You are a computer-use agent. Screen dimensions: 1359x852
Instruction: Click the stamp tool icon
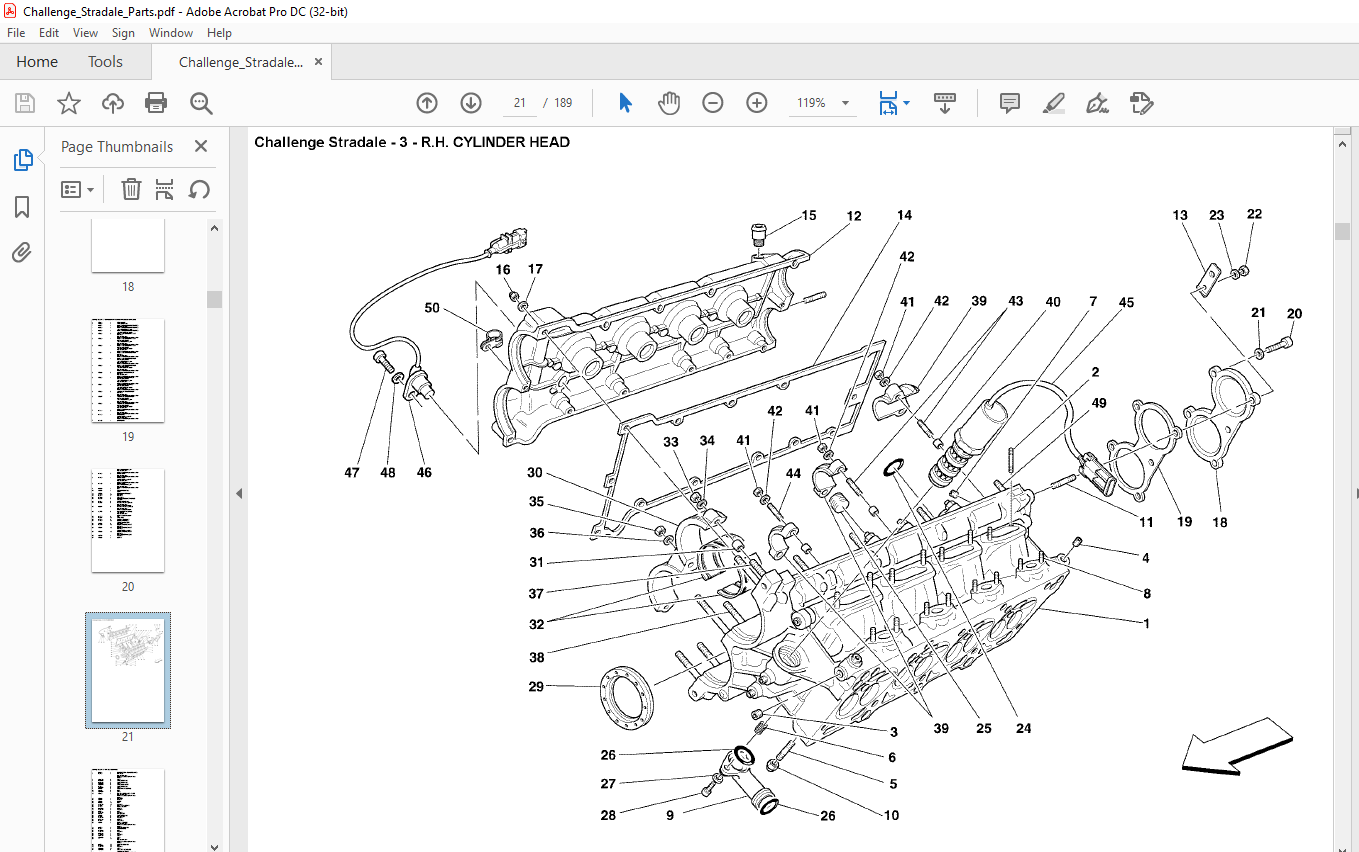click(x=1142, y=103)
